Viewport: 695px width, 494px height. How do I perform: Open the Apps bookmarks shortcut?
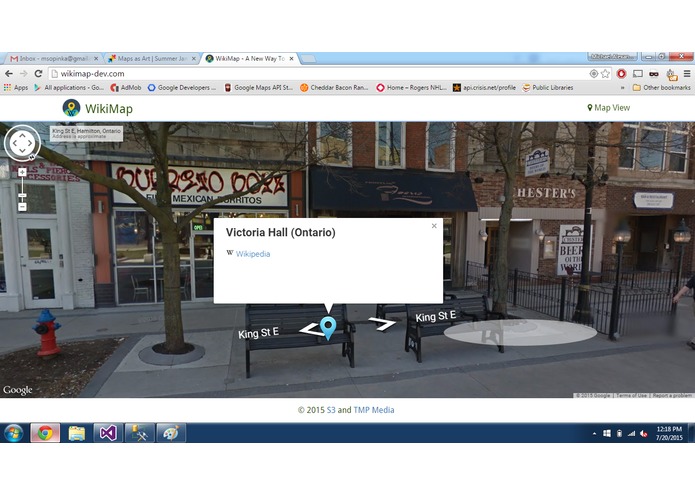[x=16, y=88]
